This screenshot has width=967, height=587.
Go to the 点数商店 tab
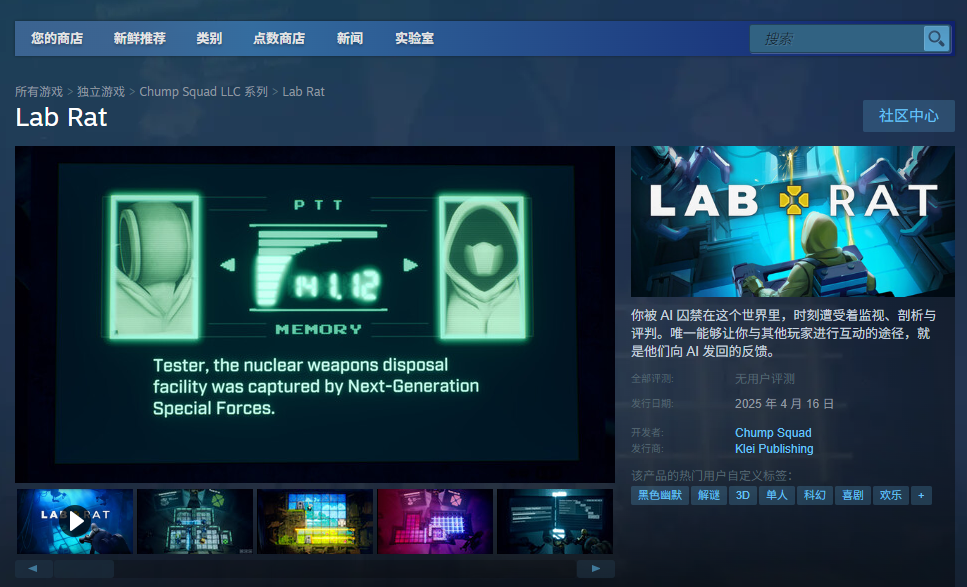pos(279,39)
